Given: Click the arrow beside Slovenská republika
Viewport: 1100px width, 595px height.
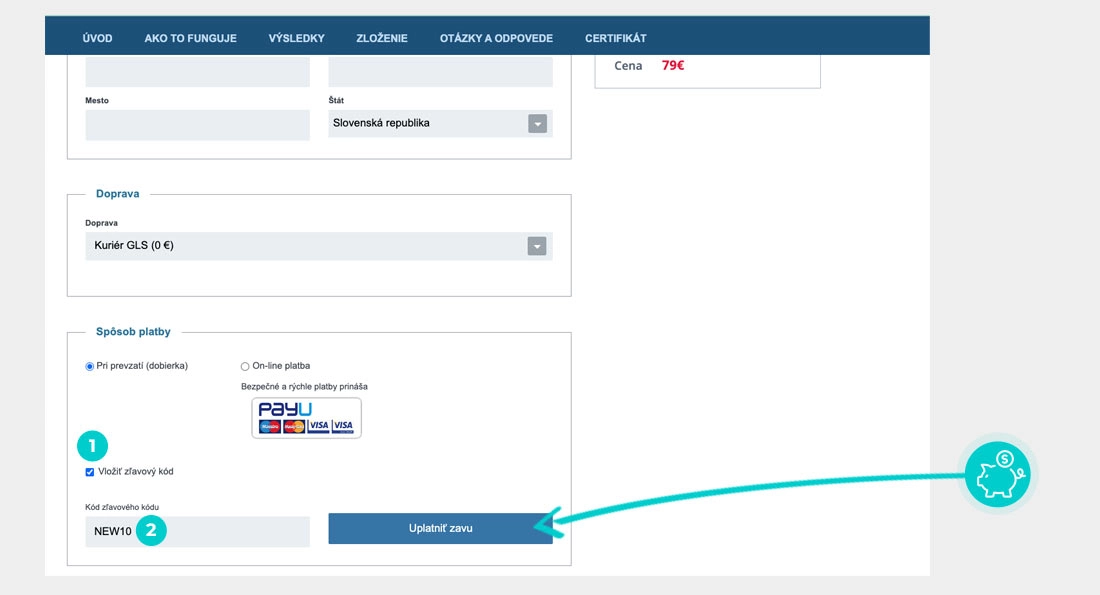Looking at the screenshot, I should pyautogui.click(x=537, y=123).
